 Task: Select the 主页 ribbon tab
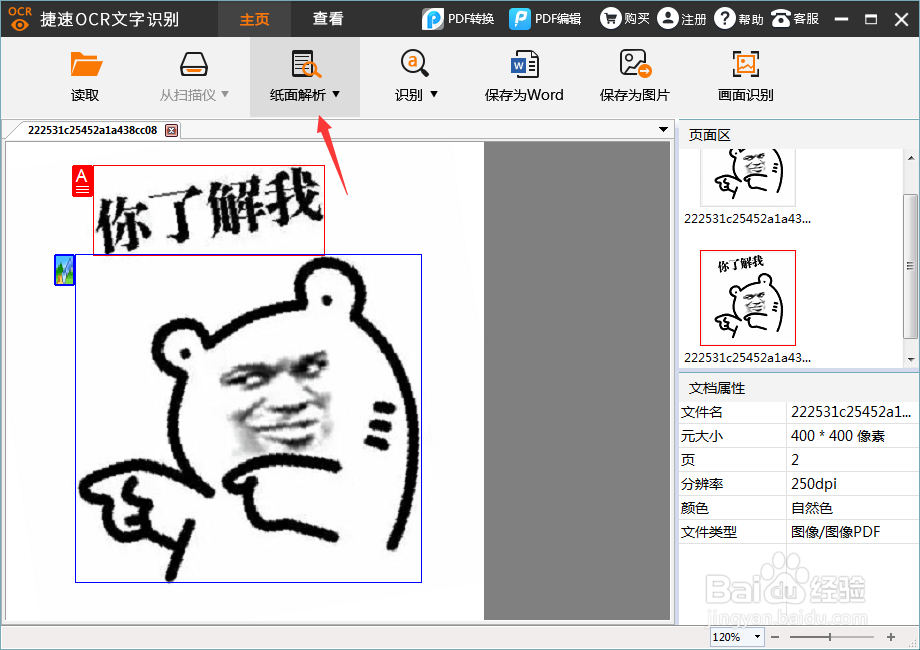coord(254,18)
